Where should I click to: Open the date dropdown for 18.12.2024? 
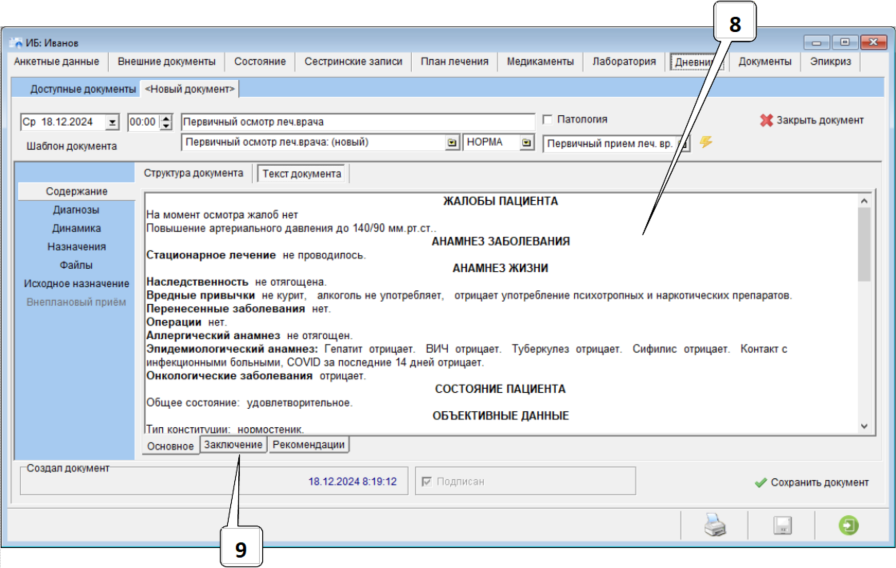click(112, 121)
